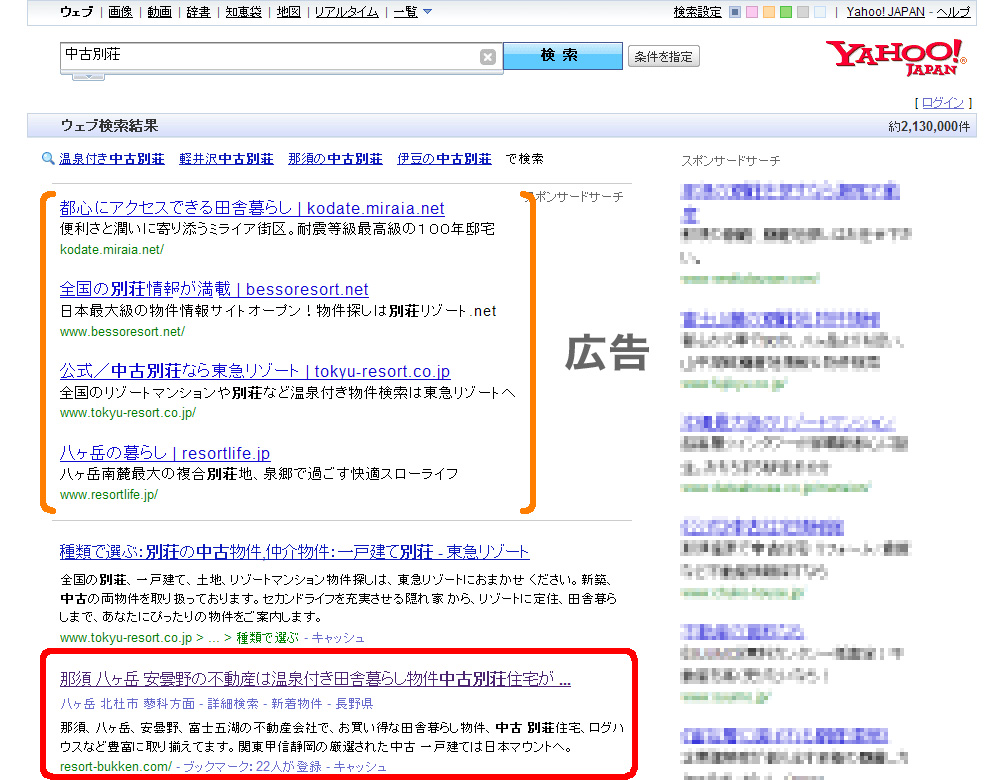
Task: Open キャッシュ for the 東急リゾート result
Action: (338, 637)
